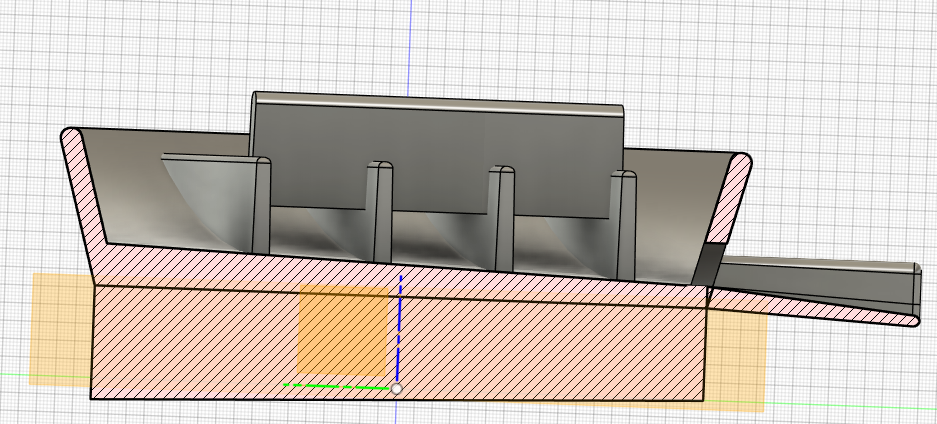The image size is (937, 424).
Task: Pick the small orange square plane
Action: click(x=343, y=330)
